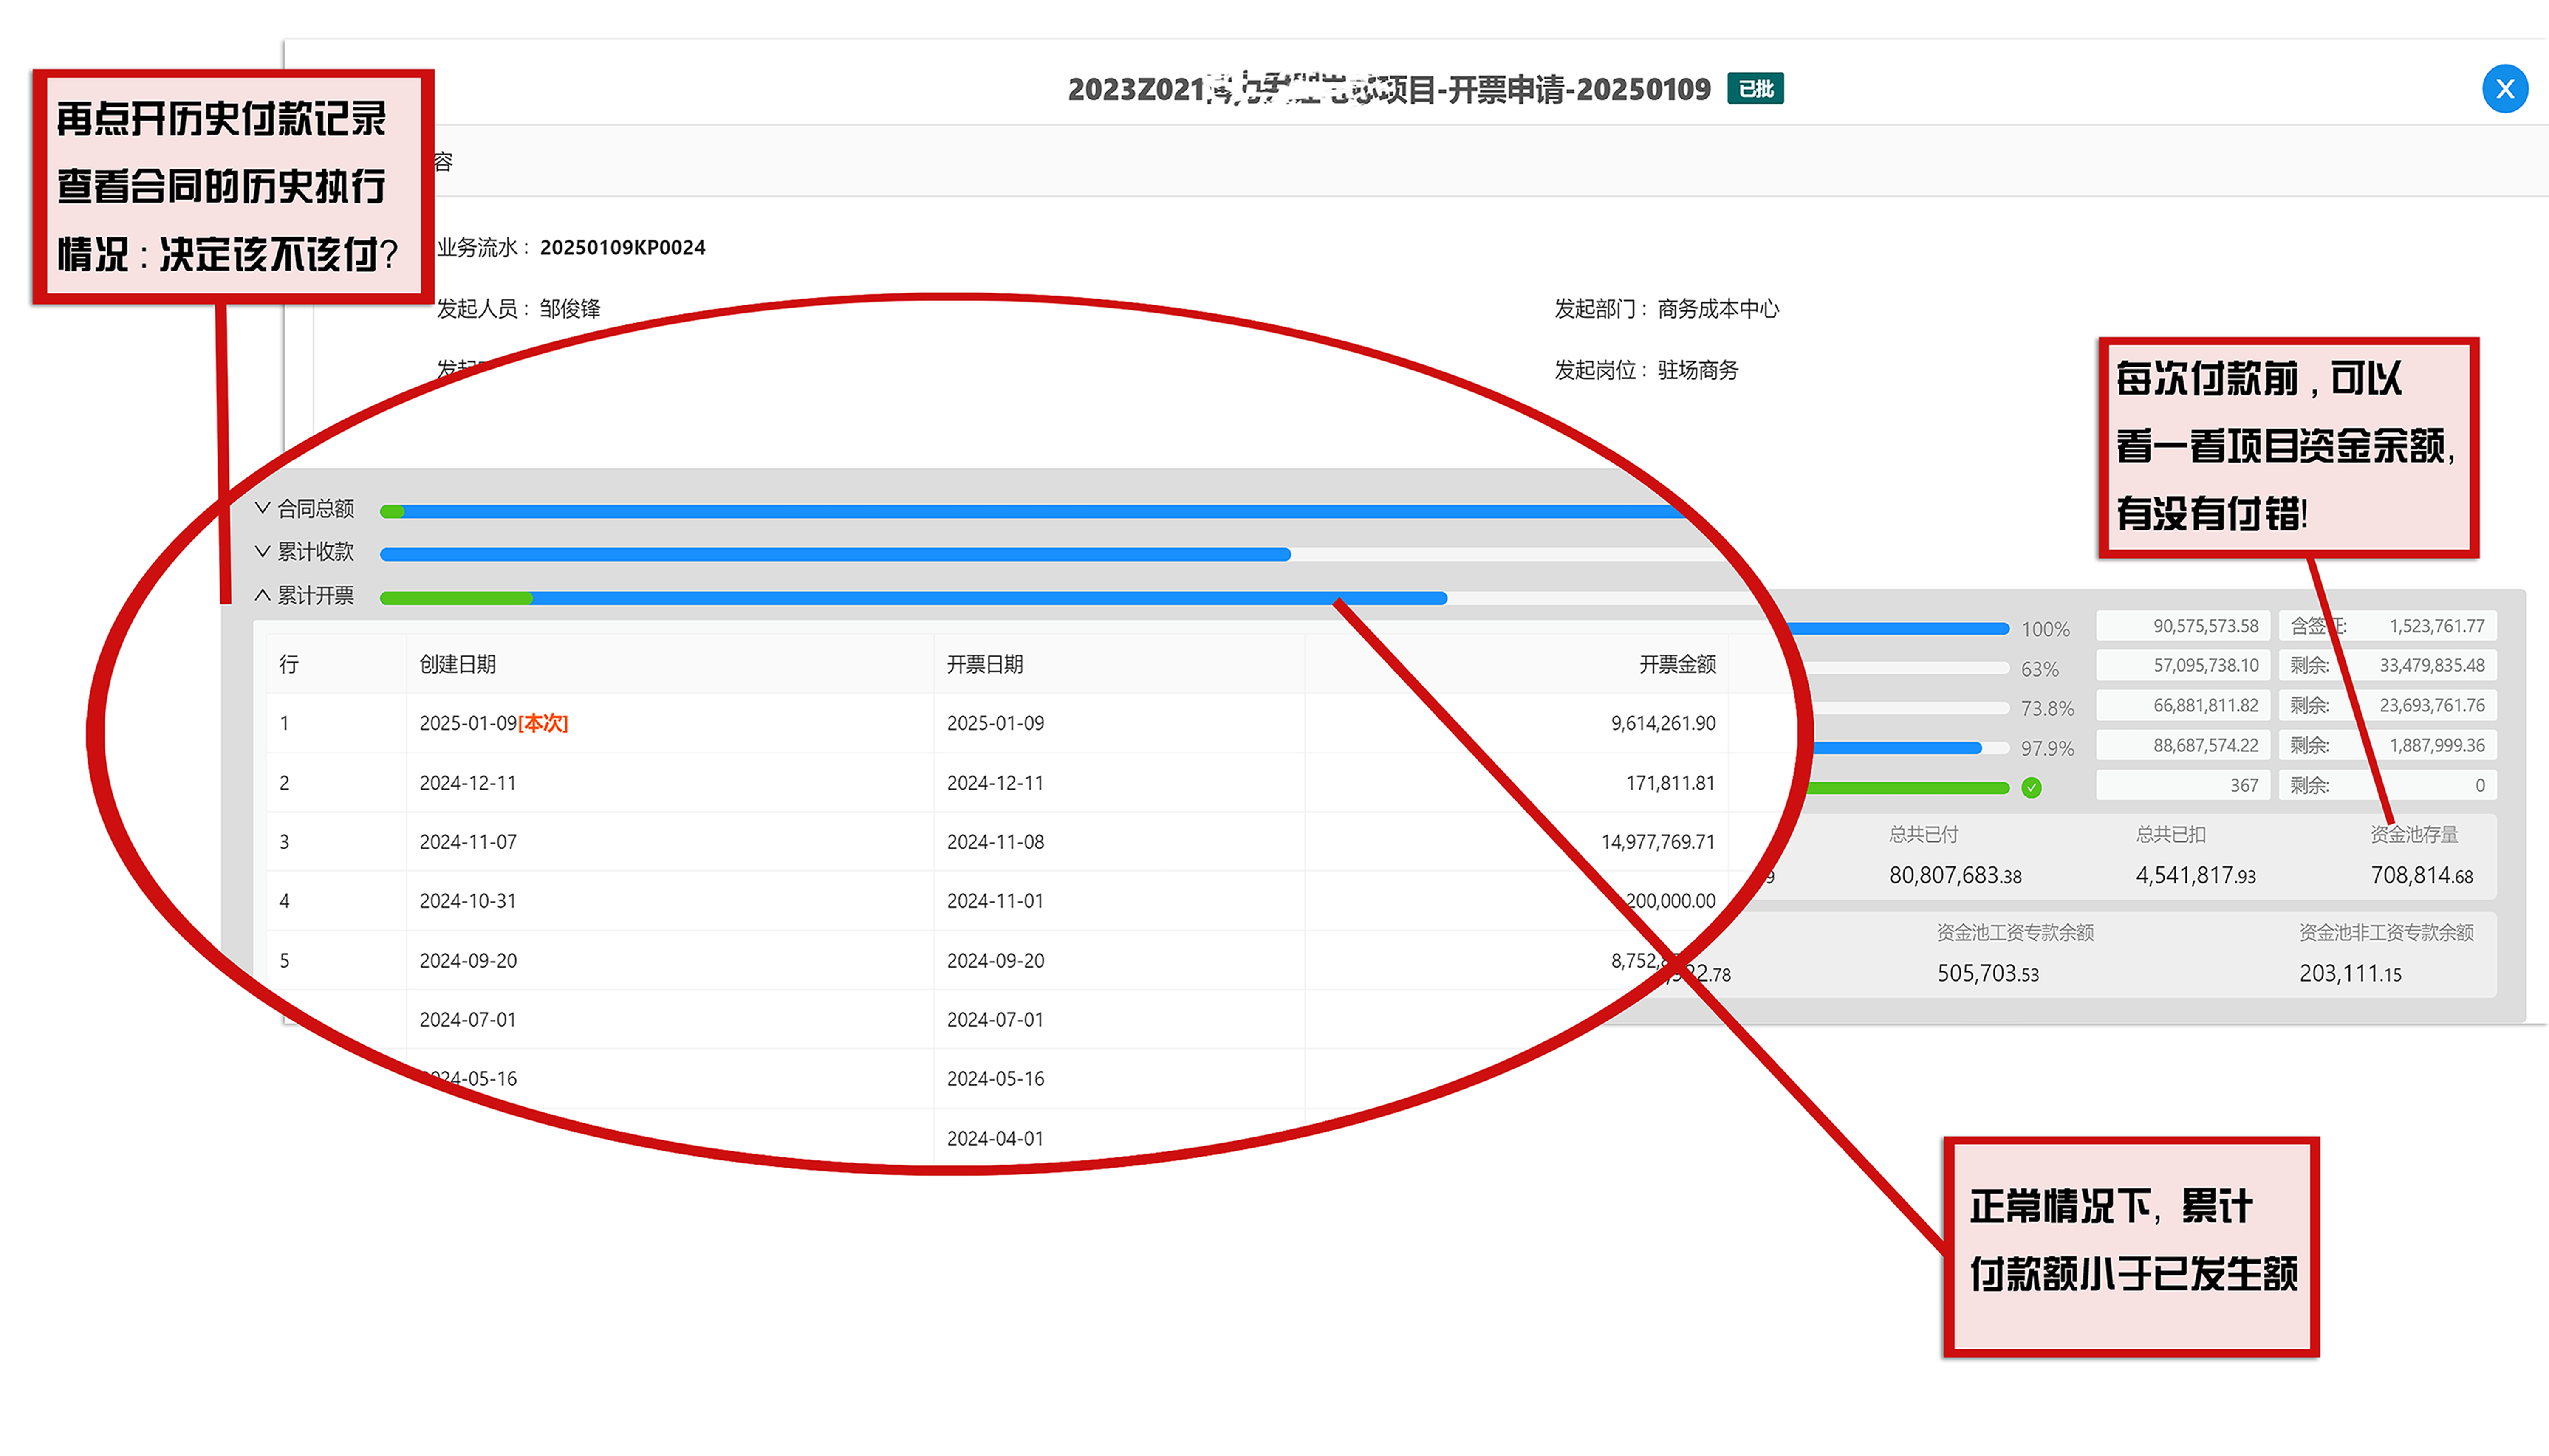The width and height of the screenshot is (2549, 1456).
Task: Select row created 2024-10-31
Action: coord(997,901)
